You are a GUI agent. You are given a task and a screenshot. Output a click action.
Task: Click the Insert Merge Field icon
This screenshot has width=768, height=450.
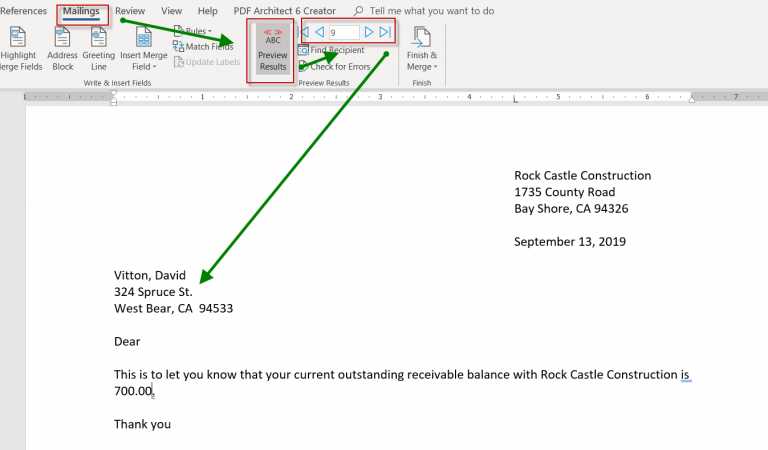(x=143, y=38)
